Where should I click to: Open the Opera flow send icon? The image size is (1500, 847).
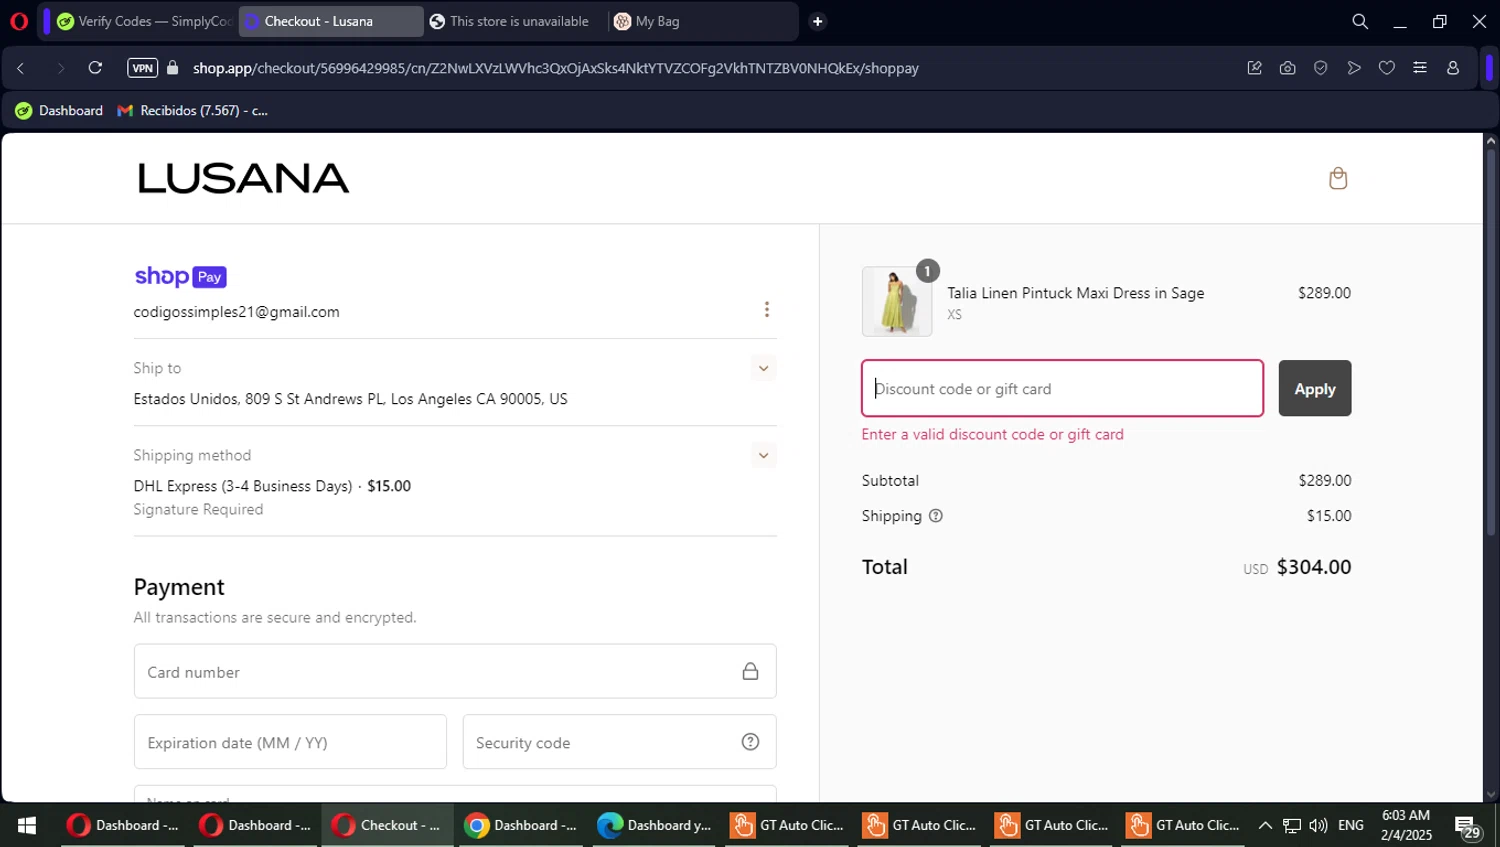pos(1353,68)
